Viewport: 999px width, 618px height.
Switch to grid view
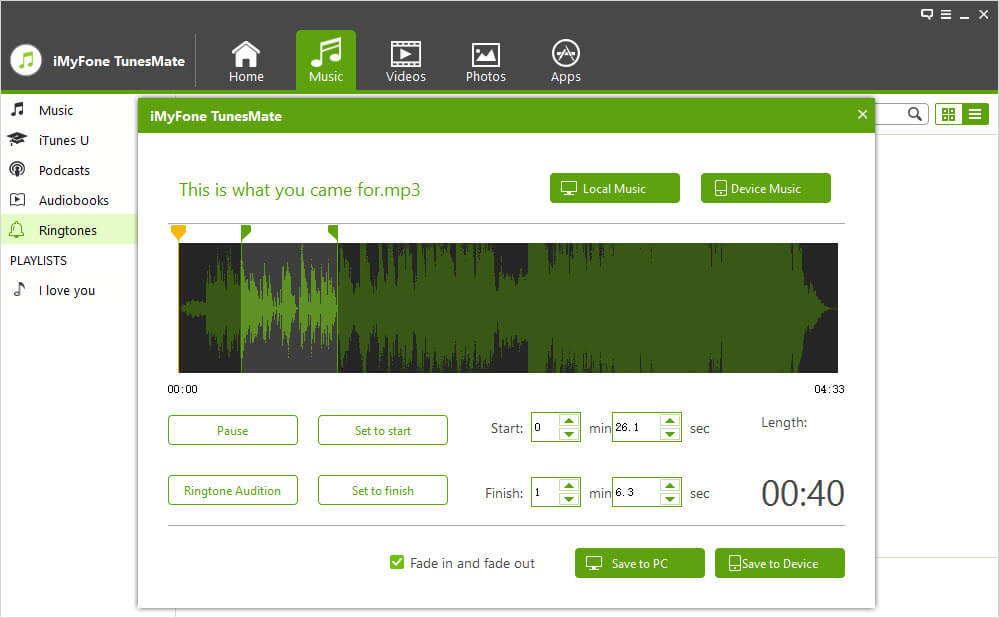949,114
